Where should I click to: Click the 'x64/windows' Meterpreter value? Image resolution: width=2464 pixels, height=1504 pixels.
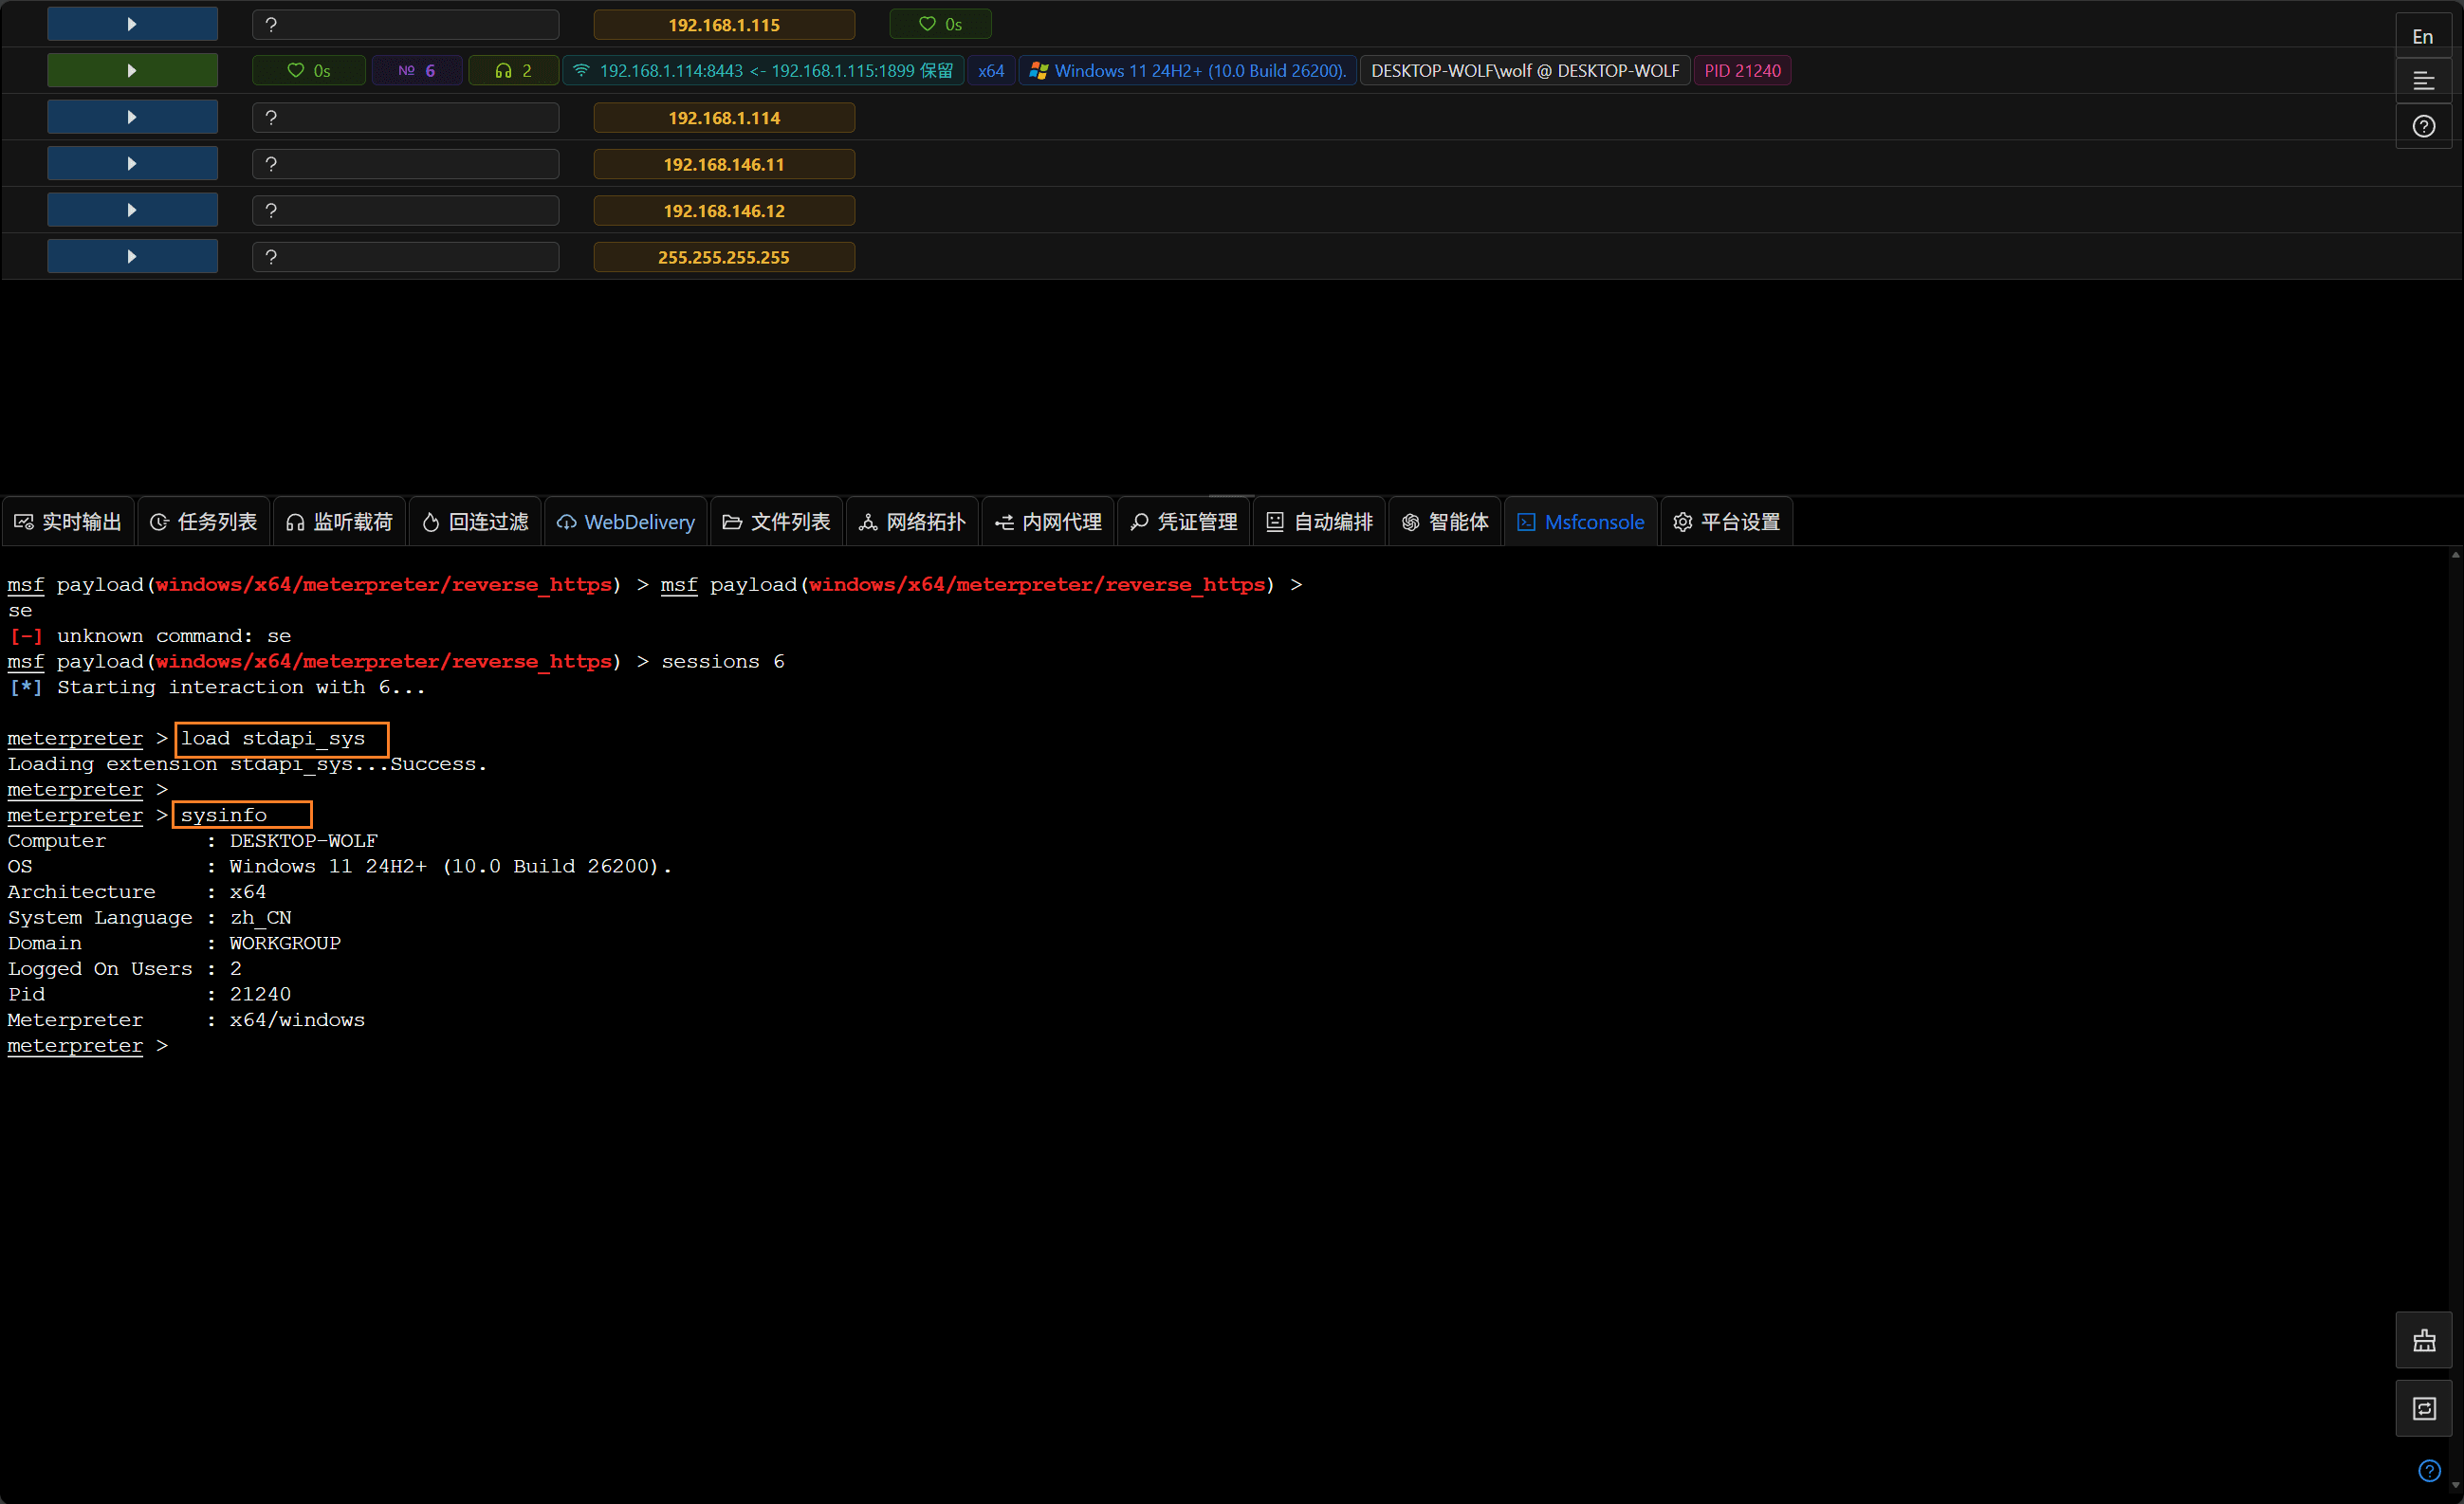tap(297, 1020)
